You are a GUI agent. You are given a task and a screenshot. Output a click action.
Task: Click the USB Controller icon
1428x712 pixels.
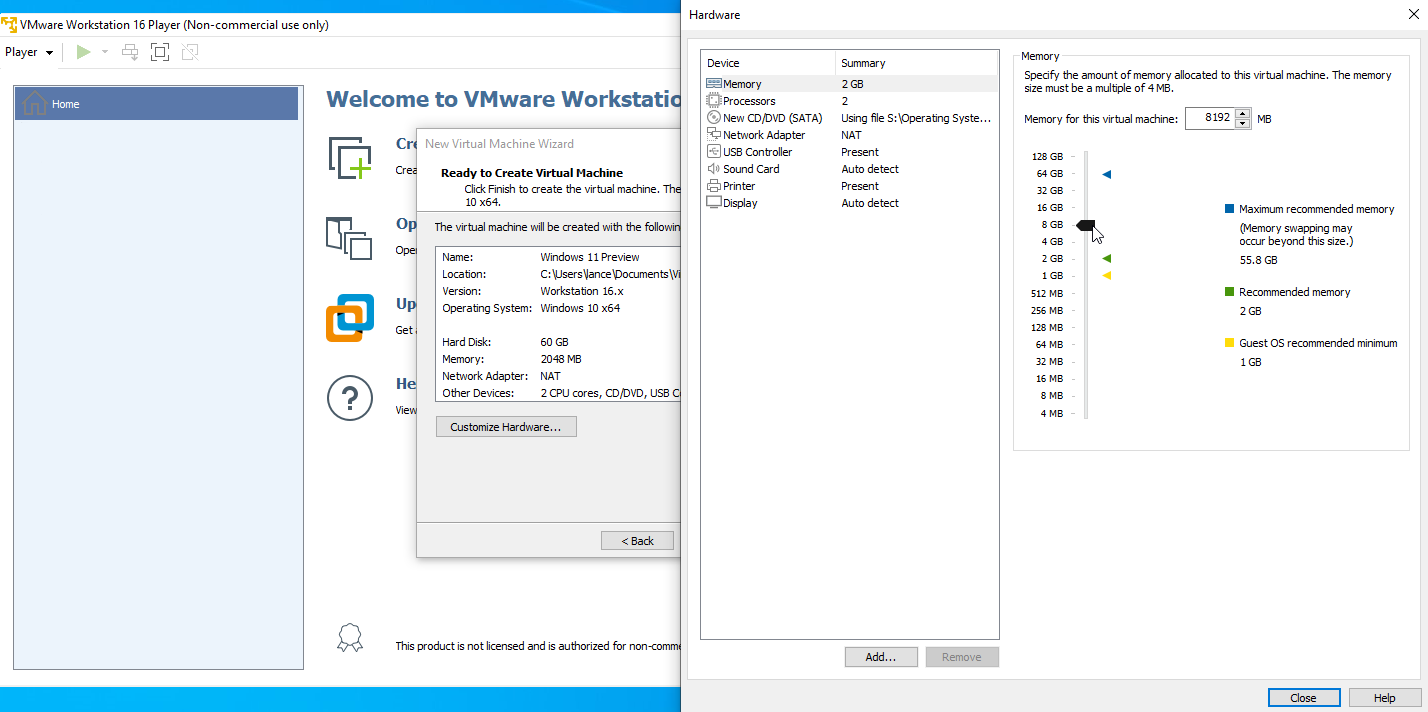[714, 152]
